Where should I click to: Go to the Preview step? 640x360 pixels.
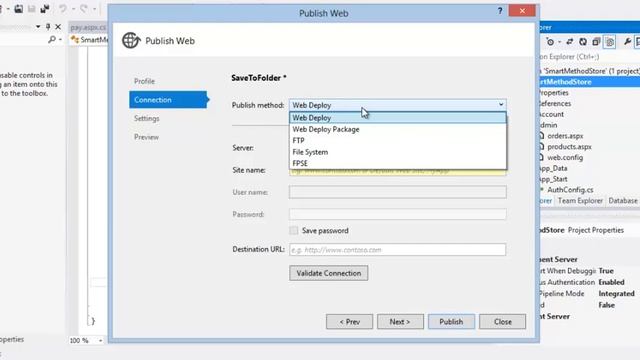click(x=146, y=137)
